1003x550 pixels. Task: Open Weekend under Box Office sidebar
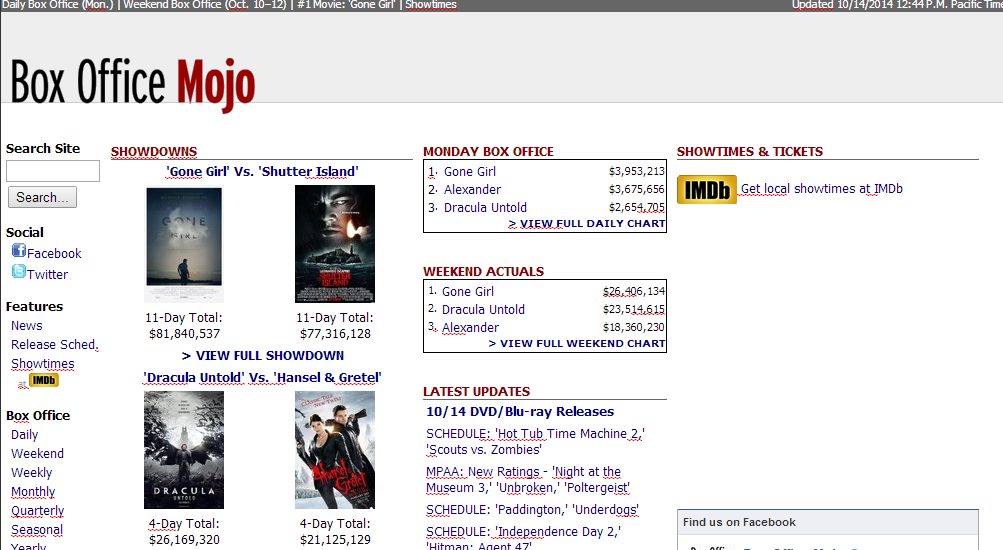[x=37, y=453]
